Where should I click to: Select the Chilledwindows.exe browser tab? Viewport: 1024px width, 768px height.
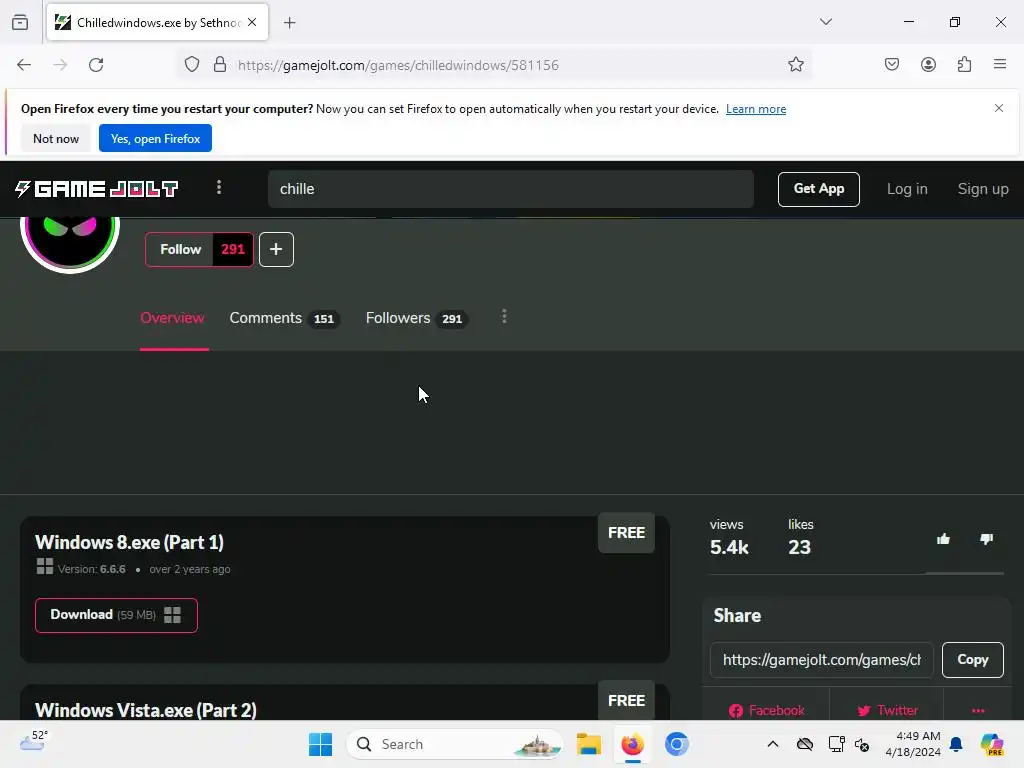(x=157, y=23)
